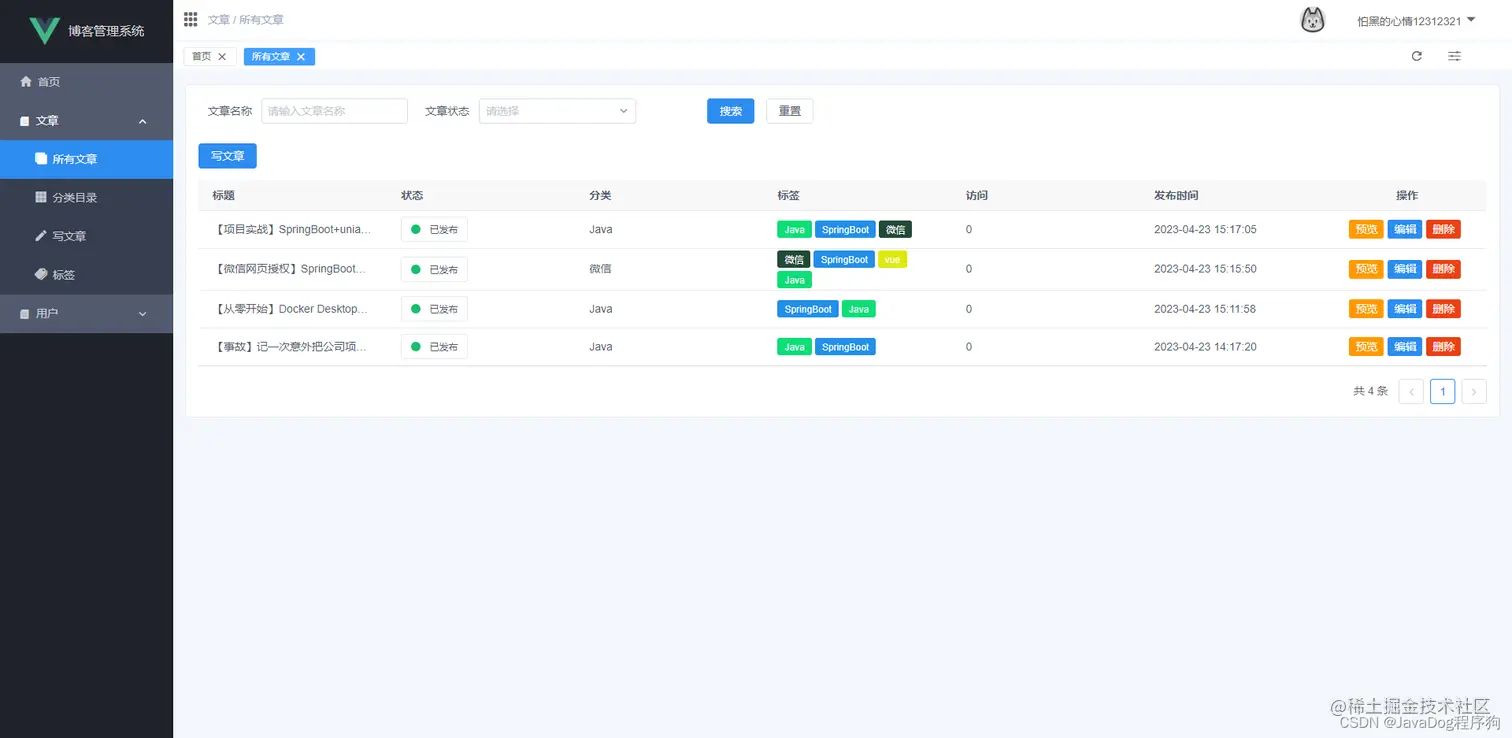Edit the 【从零开始】Docker Desktop article

[1405, 309]
